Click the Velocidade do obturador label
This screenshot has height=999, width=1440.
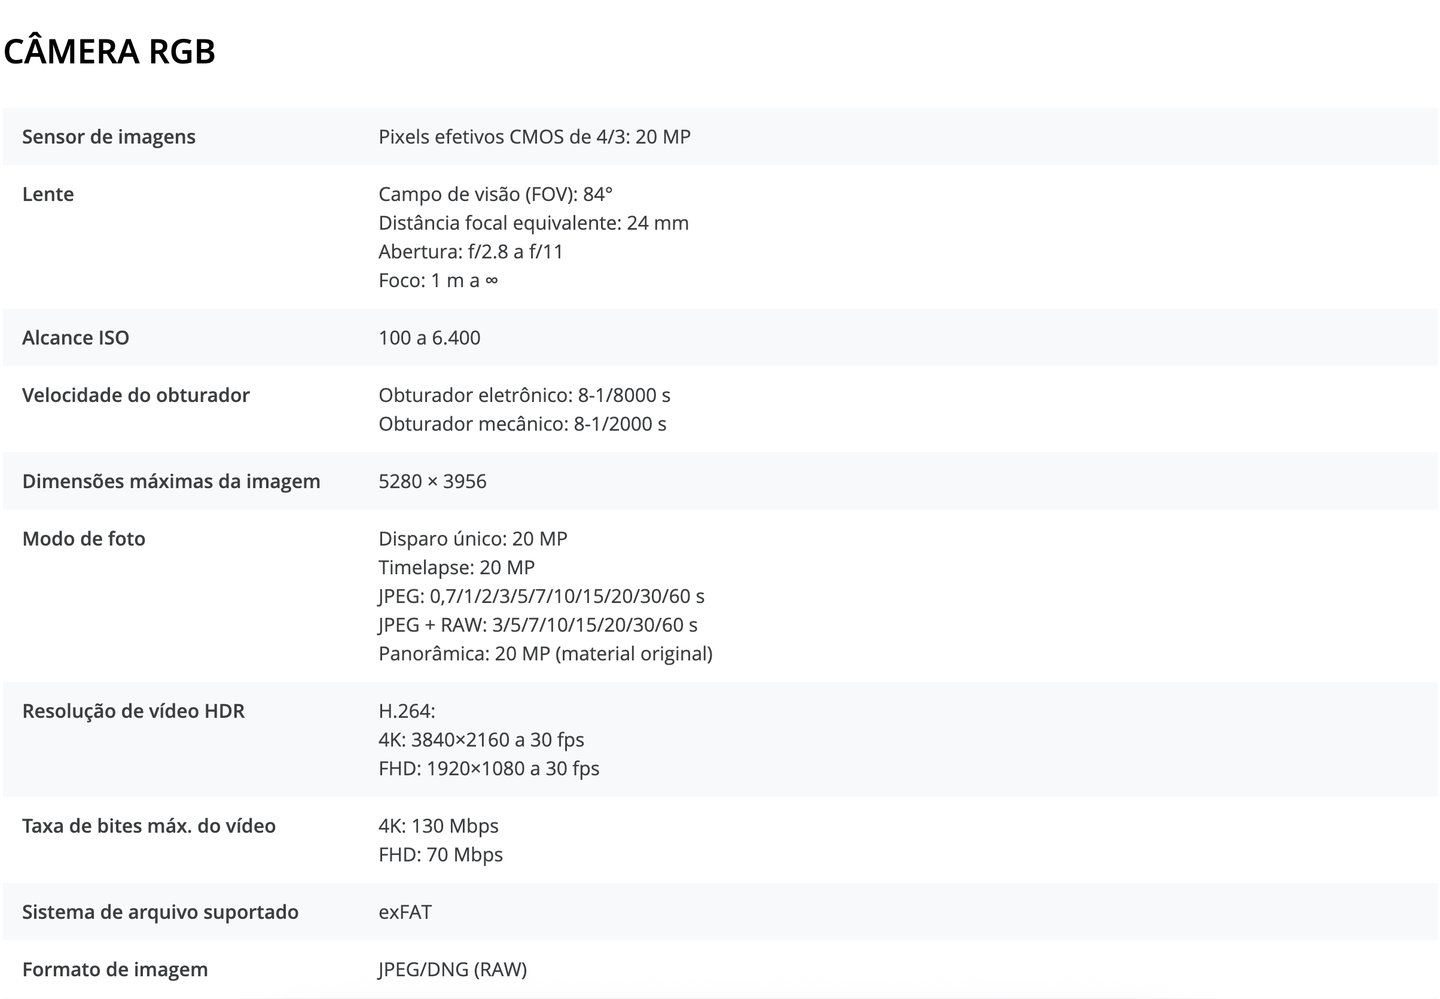pyautogui.click(x=136, y=395)
